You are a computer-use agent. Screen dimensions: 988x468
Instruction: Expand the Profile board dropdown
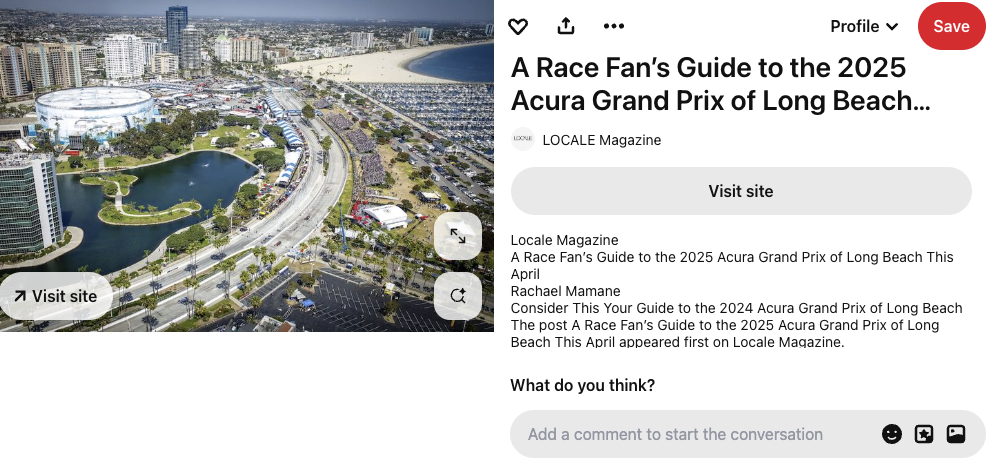tap(863, 27)
